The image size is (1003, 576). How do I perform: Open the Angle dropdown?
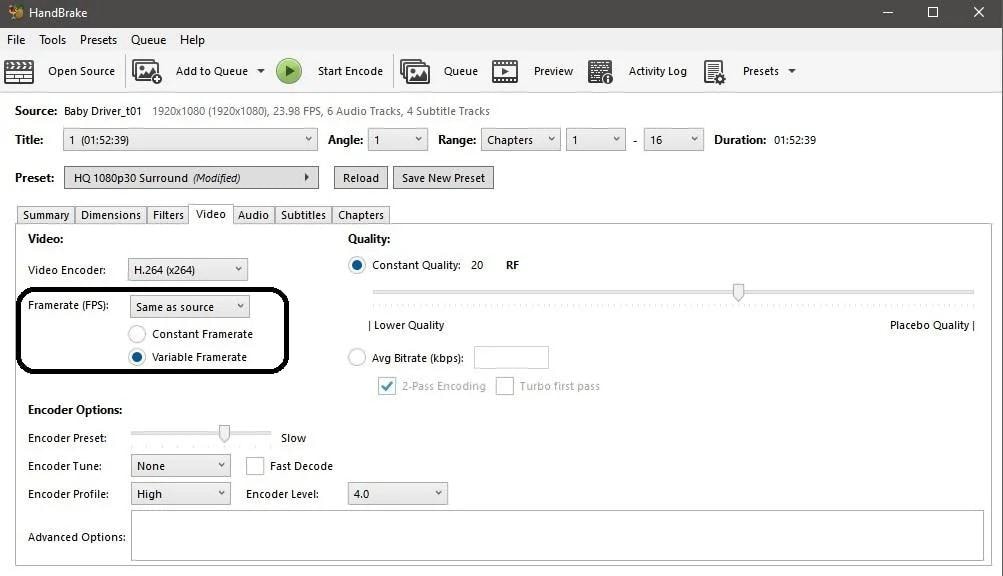tap(398, 140)
